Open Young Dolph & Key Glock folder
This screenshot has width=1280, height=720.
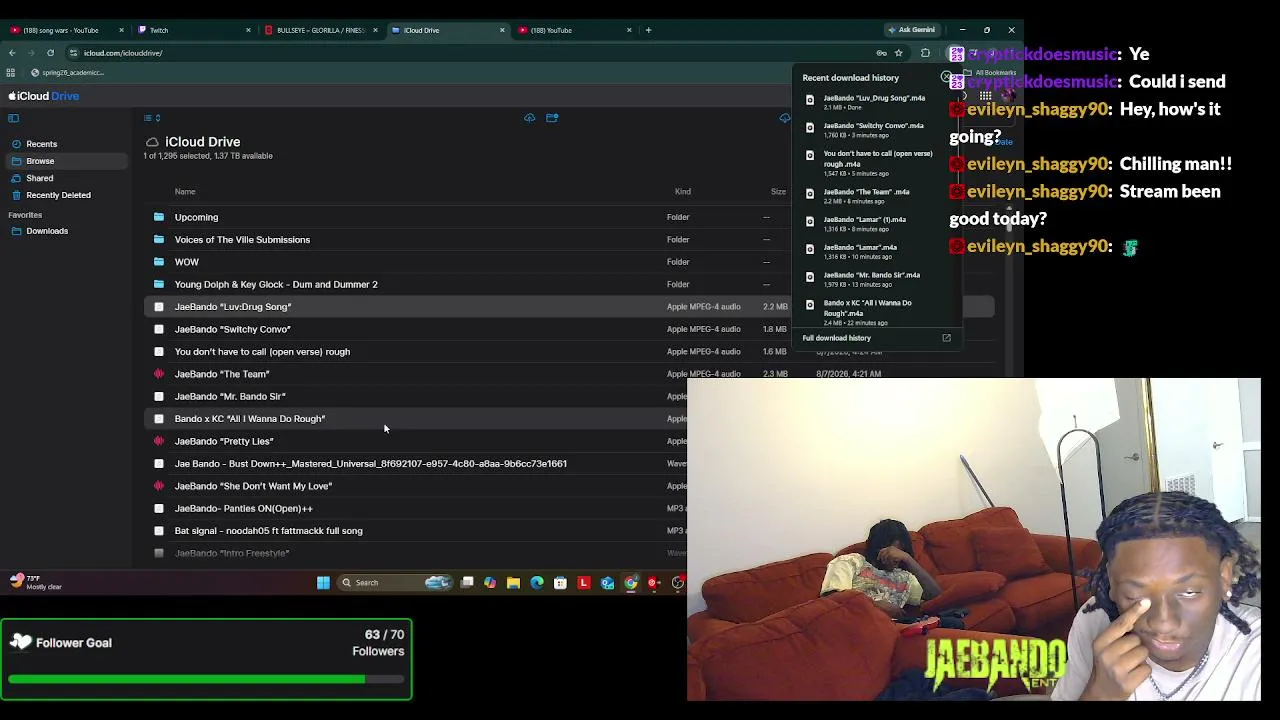(276, 284)
